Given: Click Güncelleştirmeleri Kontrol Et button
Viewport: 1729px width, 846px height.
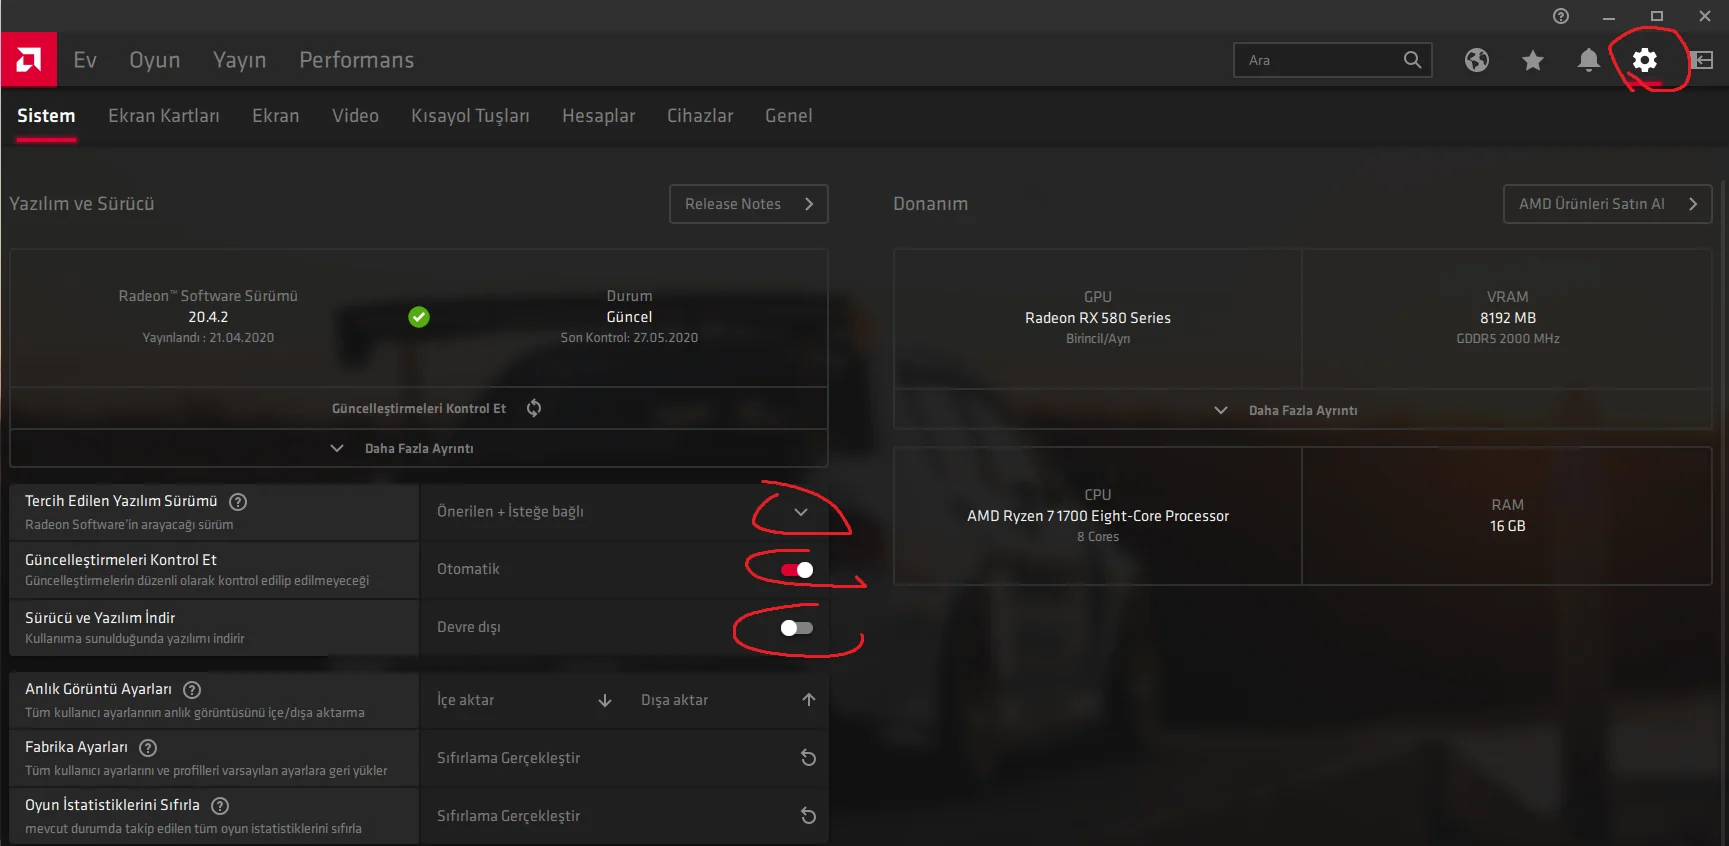Looking at the screenshot, I should pos(419,408).
